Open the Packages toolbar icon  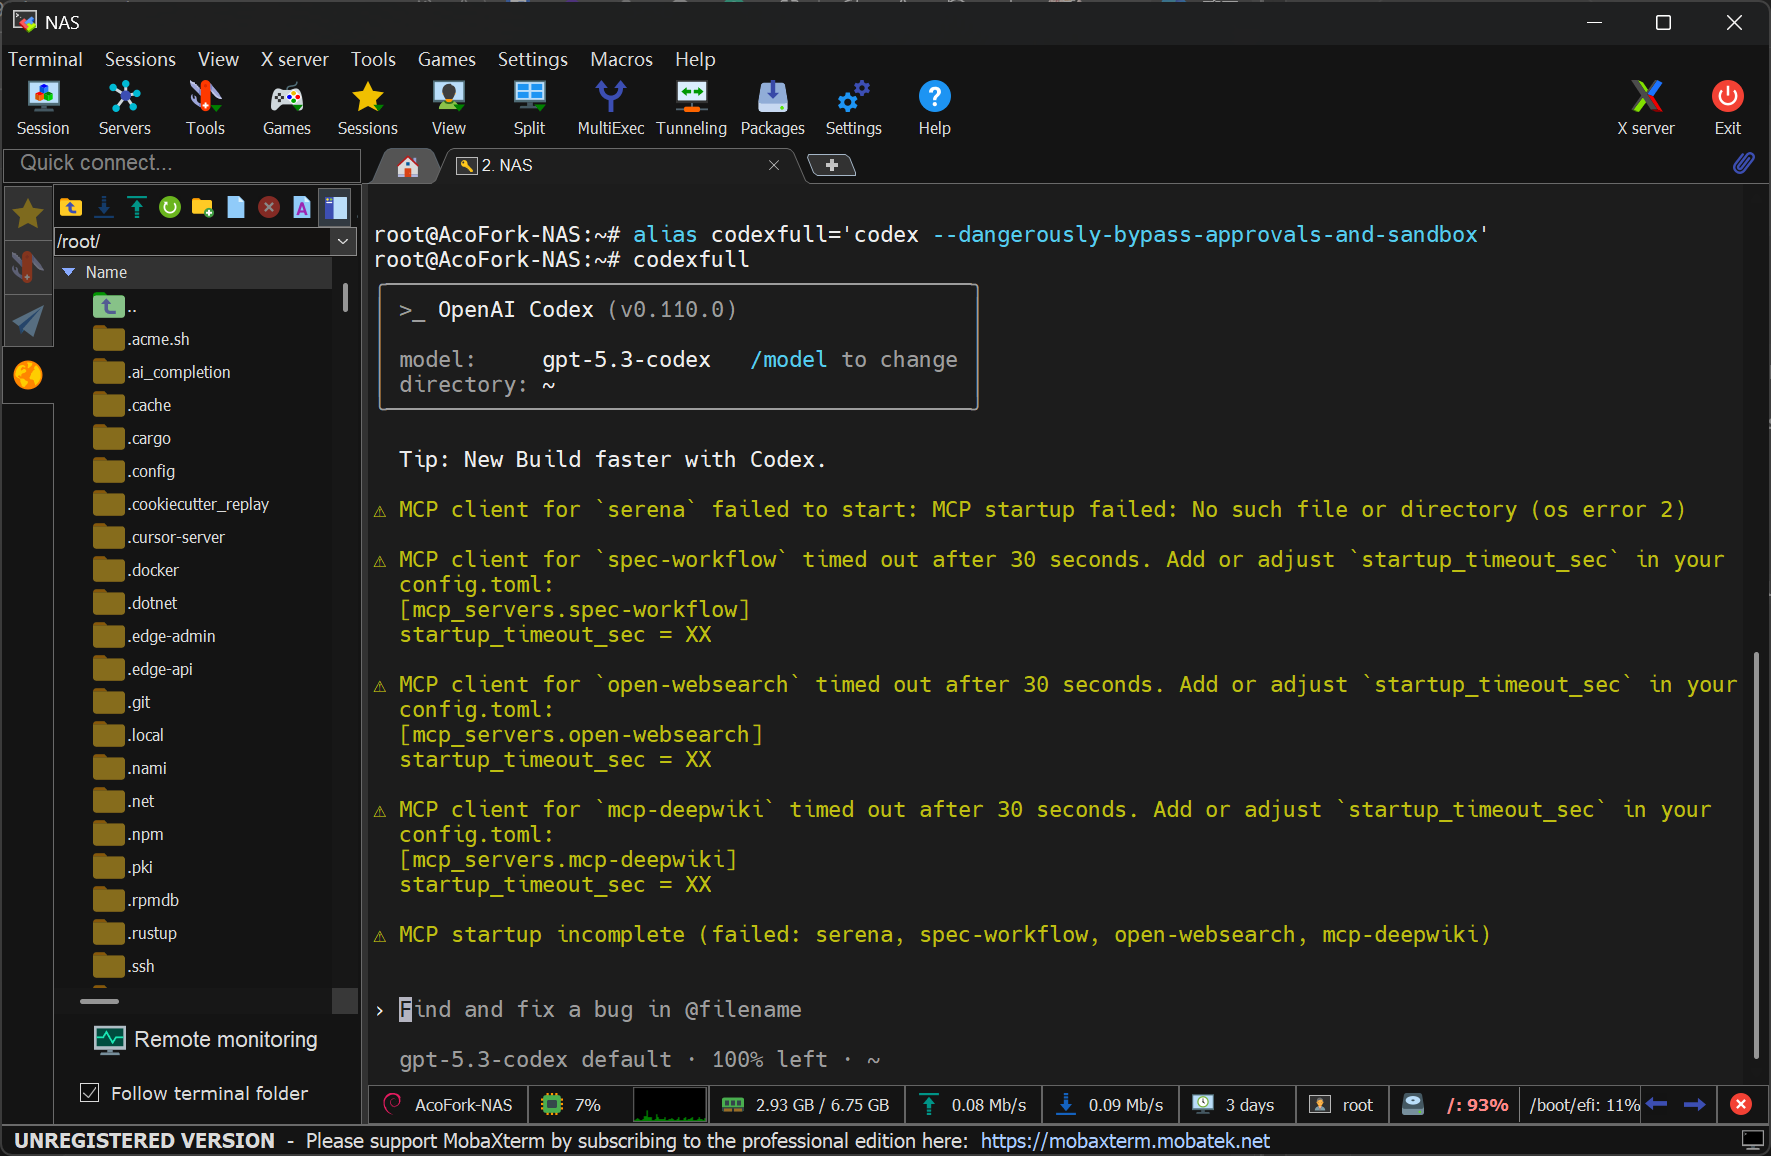pyautogui.click(x=772, y=107)
